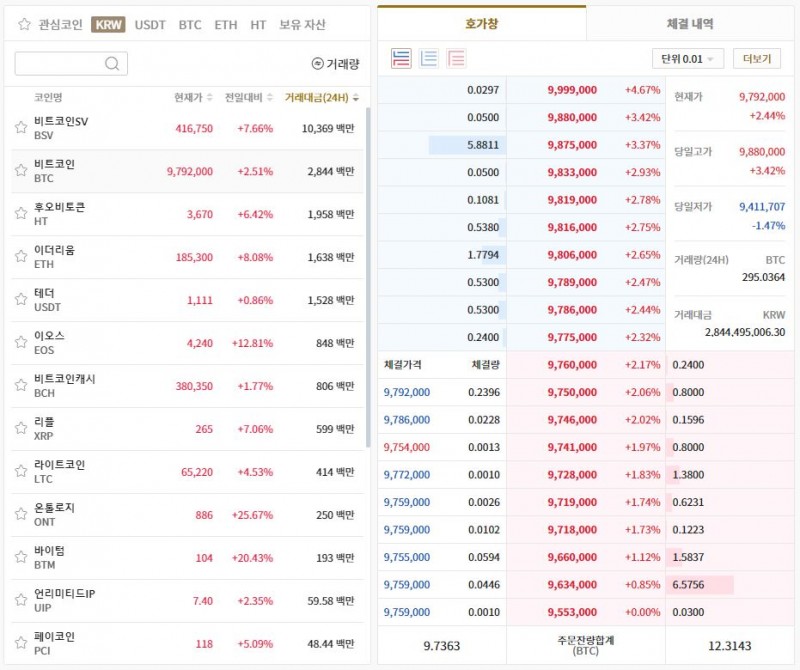Select the combined order book view icon
This screenshot has height=670, width=800.
pos(401,59)
